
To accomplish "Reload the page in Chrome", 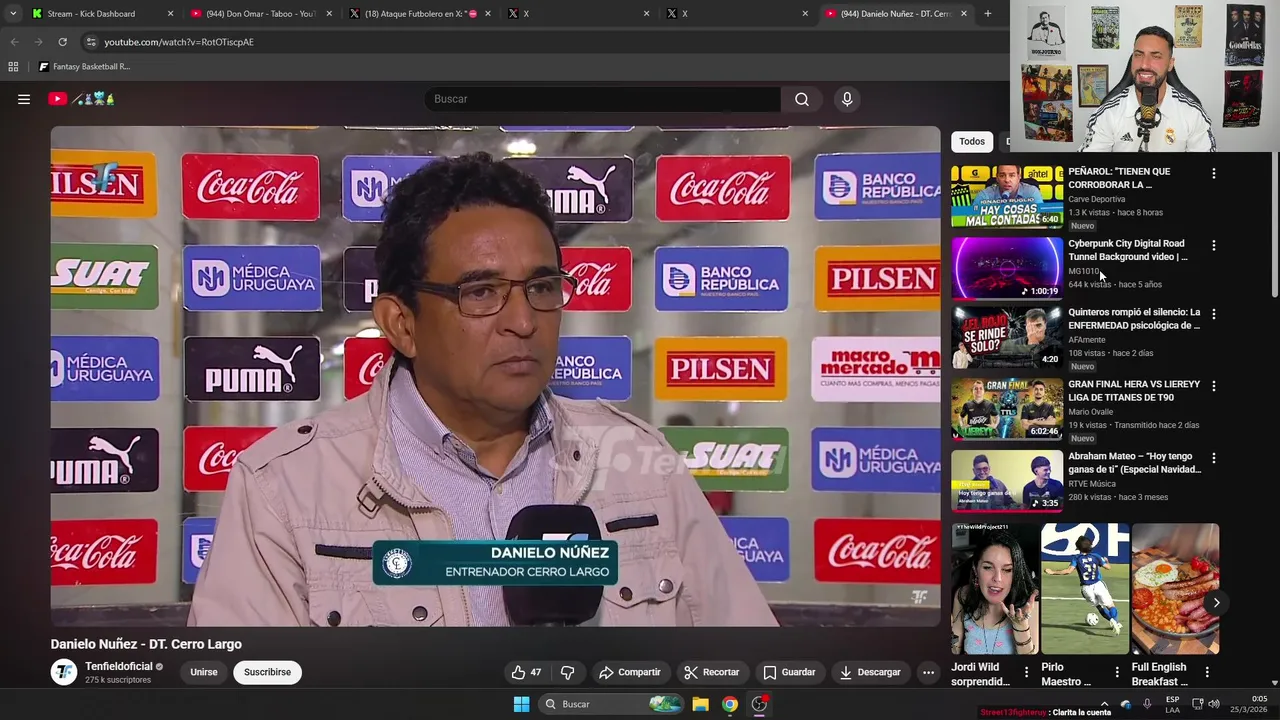I will pyautogui.click(x=62, y=42).
